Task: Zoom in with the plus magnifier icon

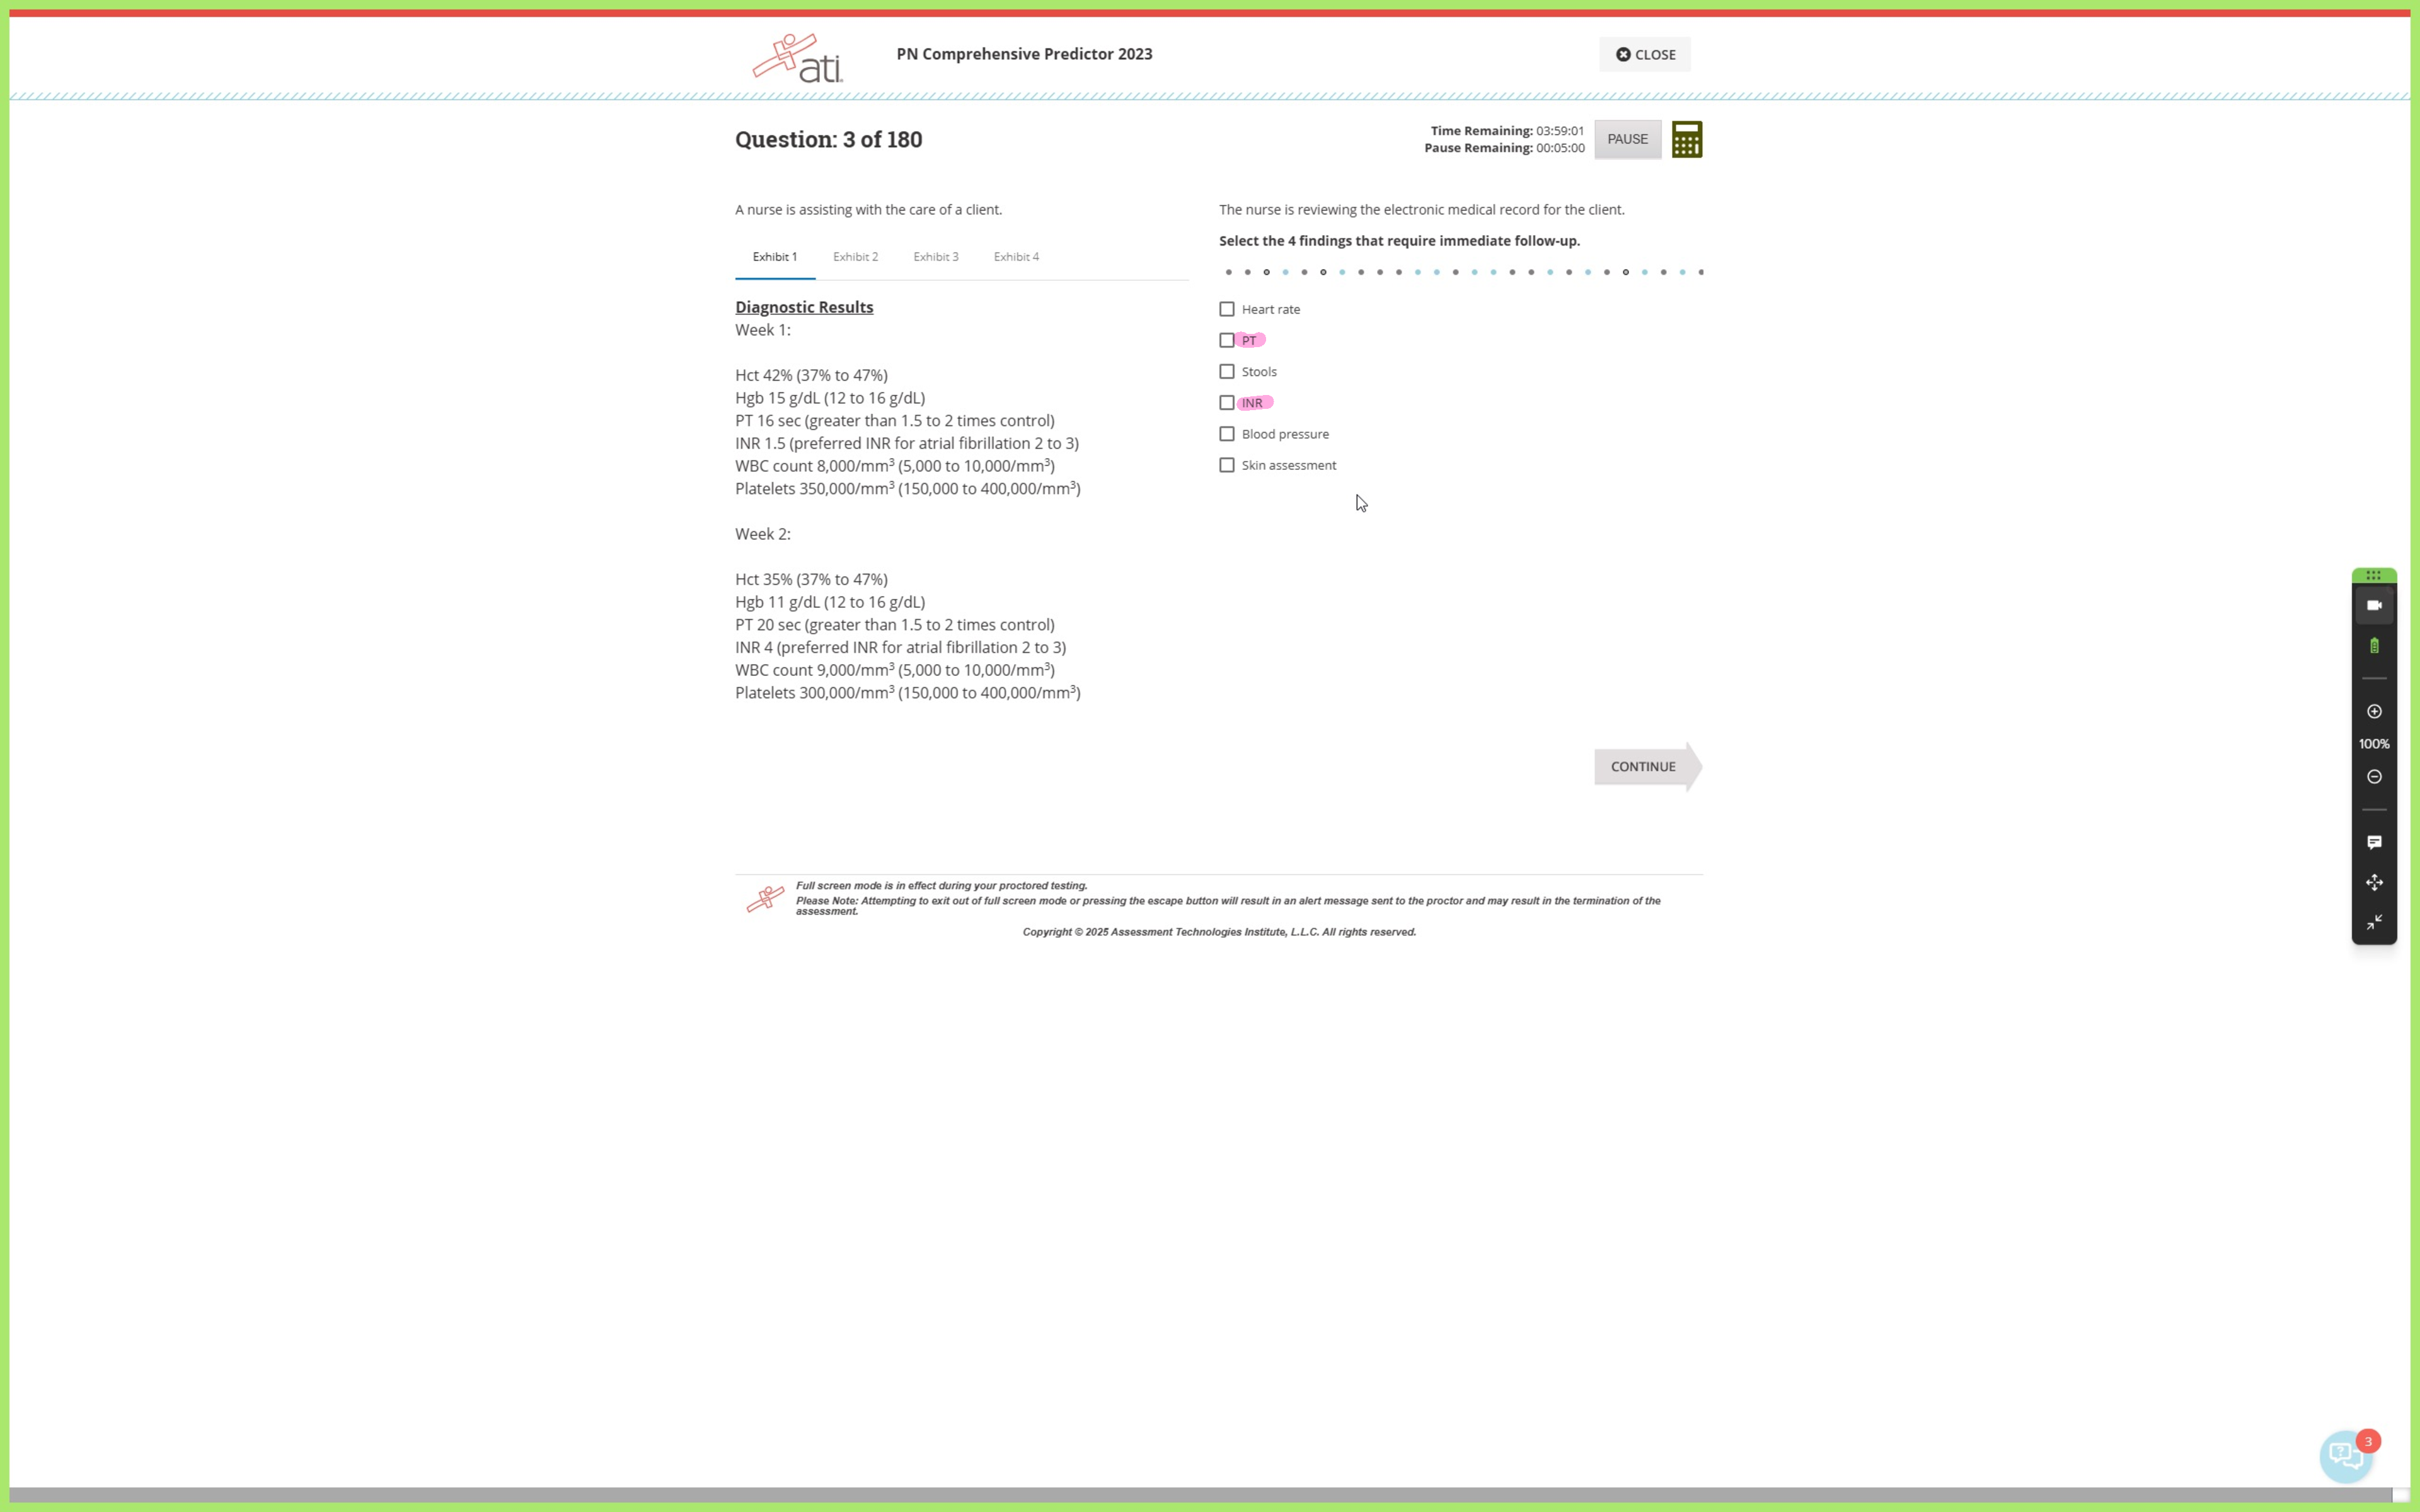Action: [x=2374, y=711]
